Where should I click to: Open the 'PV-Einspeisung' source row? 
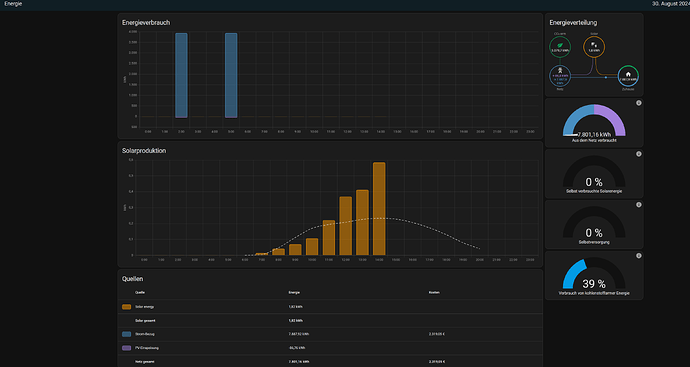pos(330,348)
